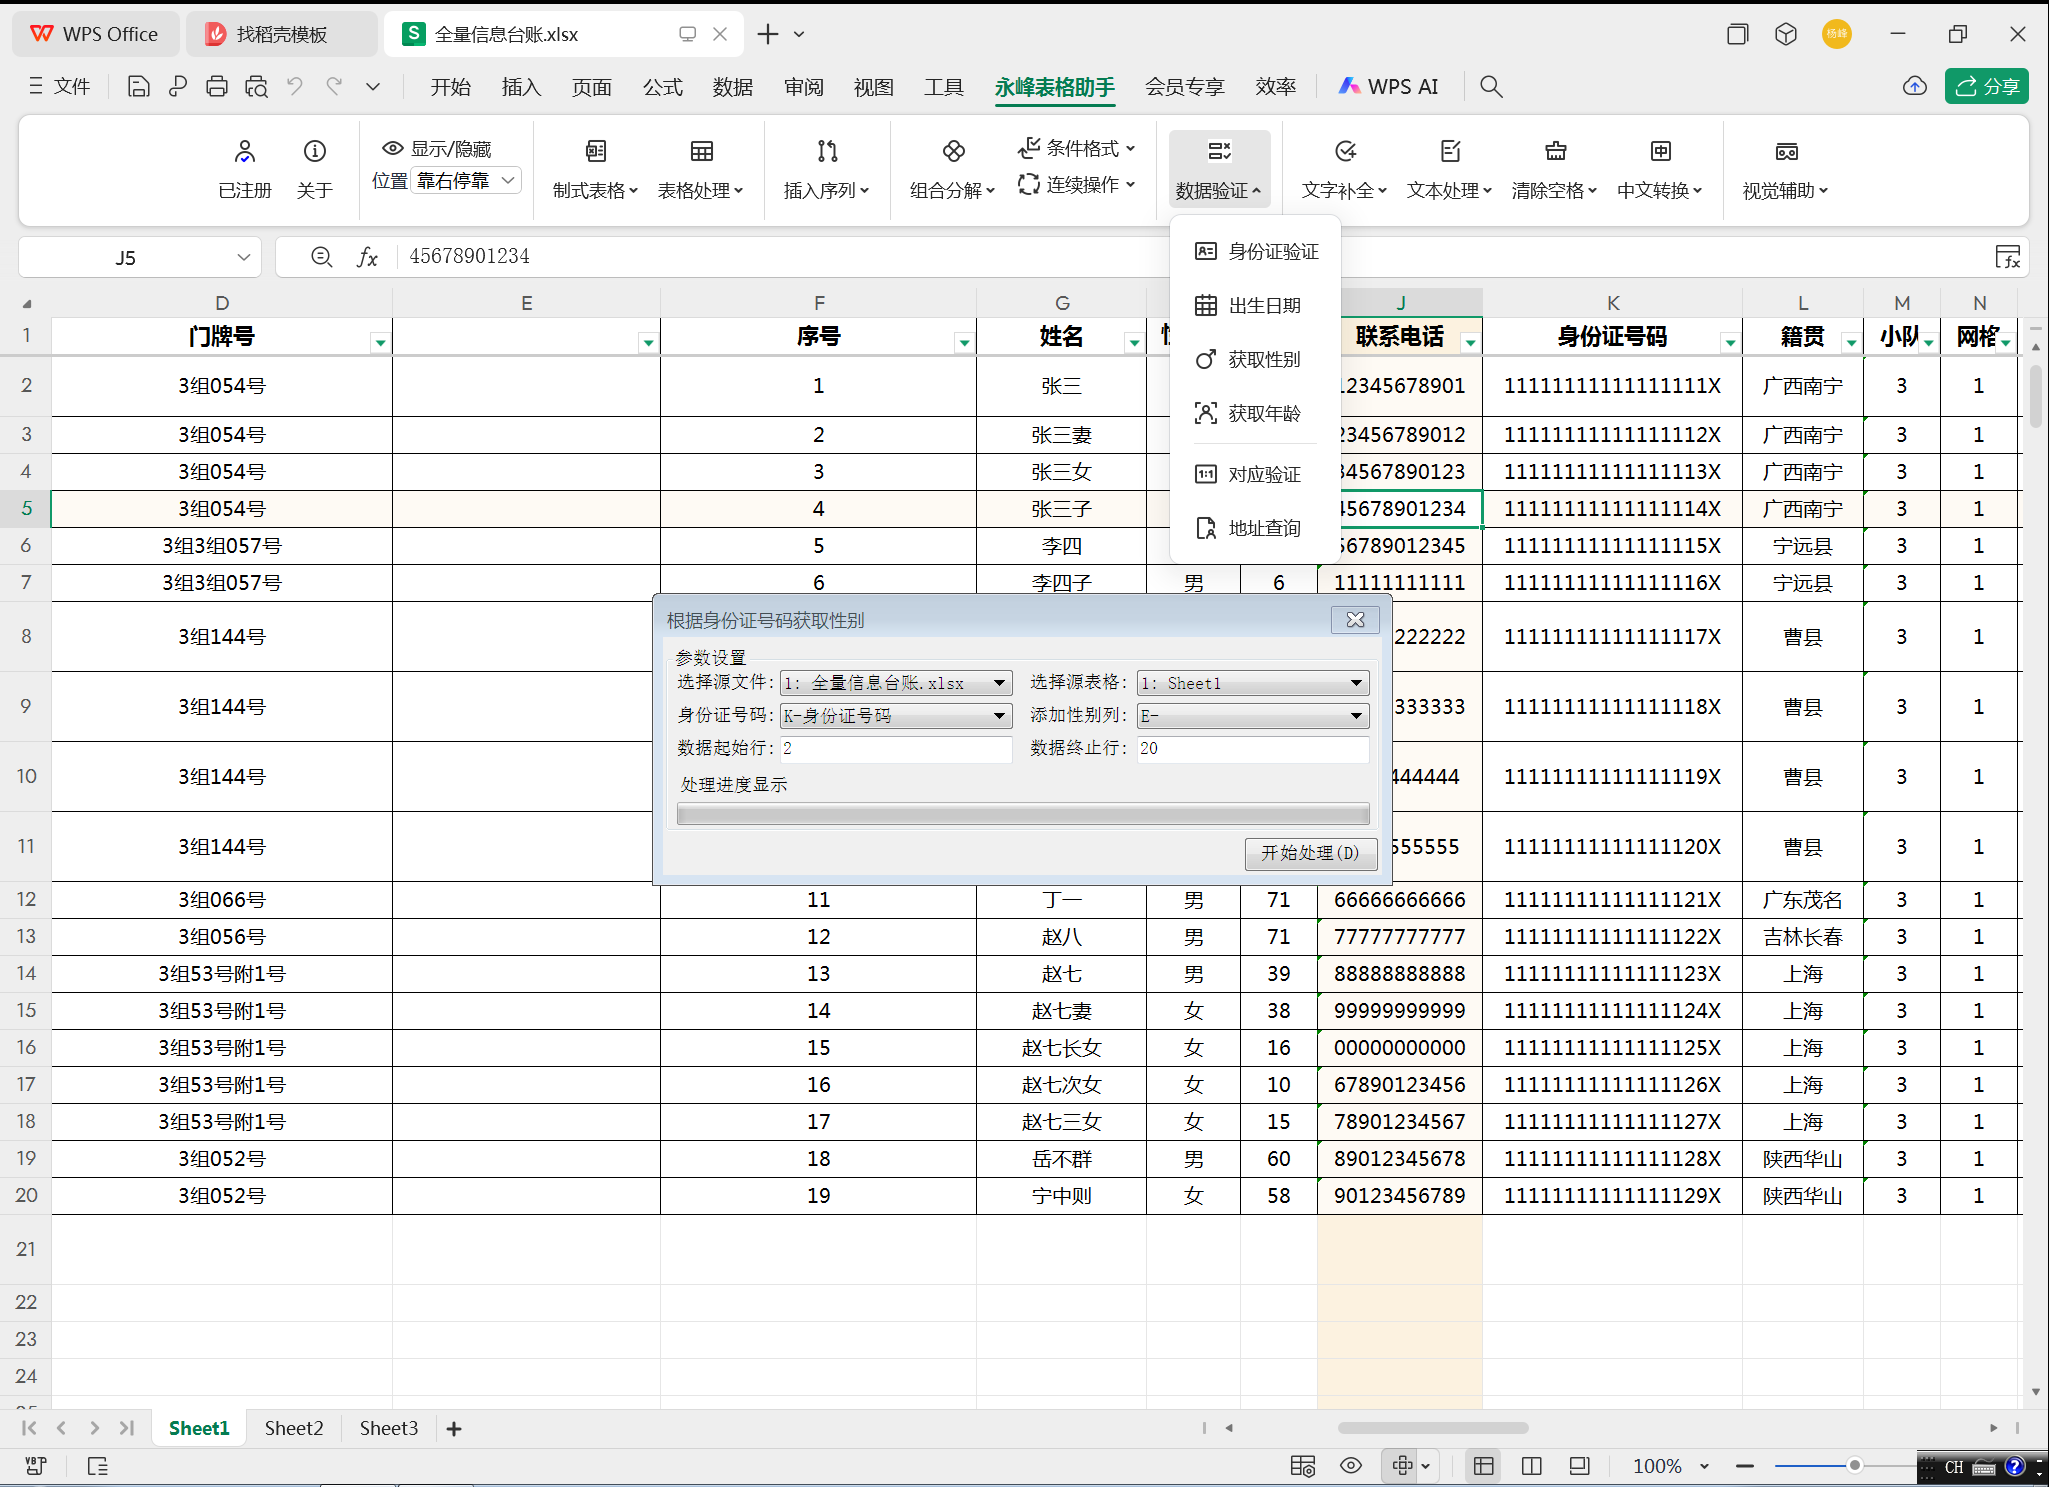Open the 清除空格 tool
2049x1487 pixels.
point(1554,152)
